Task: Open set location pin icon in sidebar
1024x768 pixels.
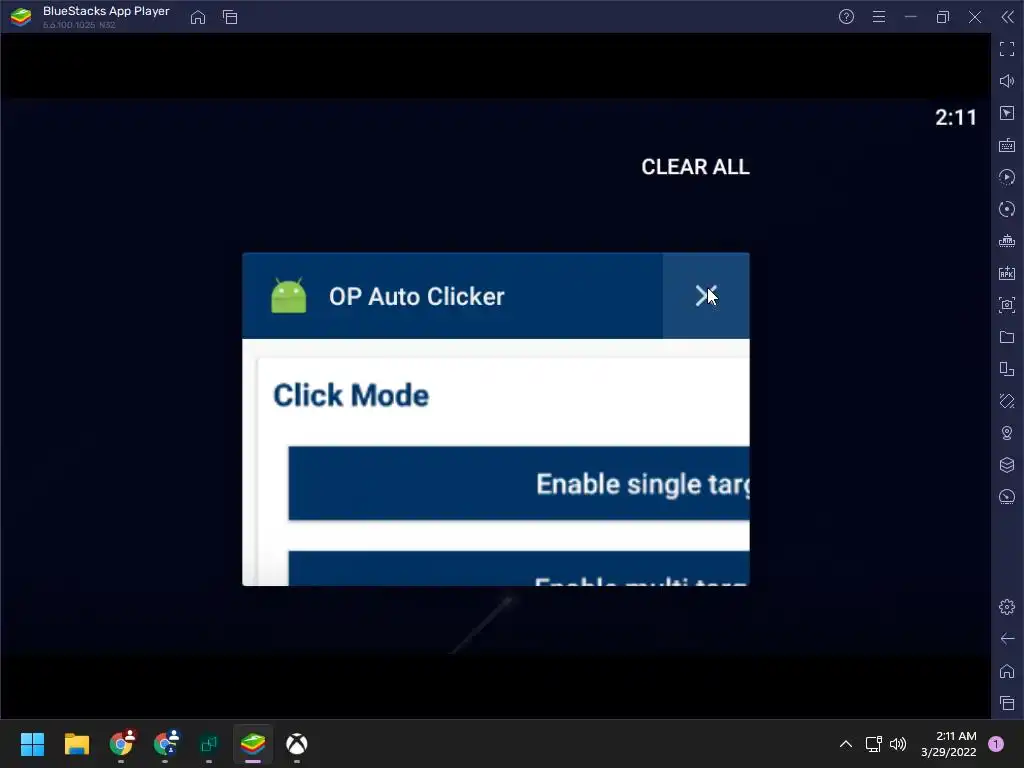Action: (1007, 433)
